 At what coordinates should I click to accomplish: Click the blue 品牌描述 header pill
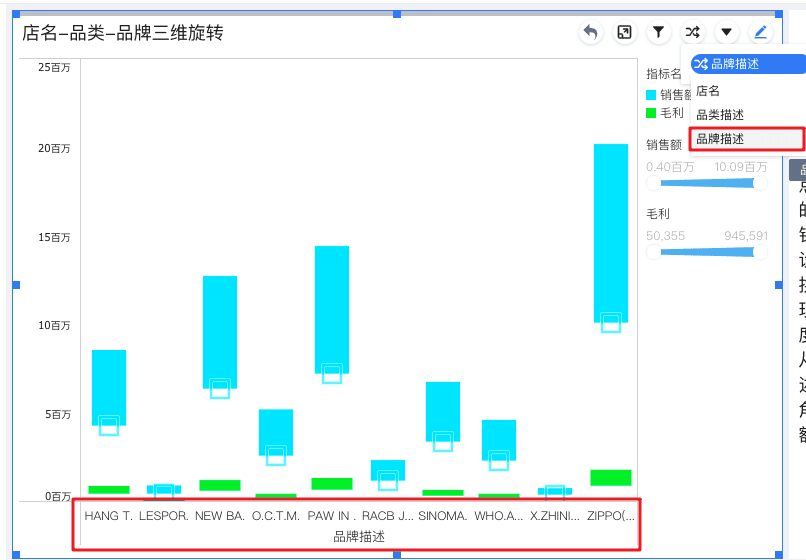pos(748,64)
